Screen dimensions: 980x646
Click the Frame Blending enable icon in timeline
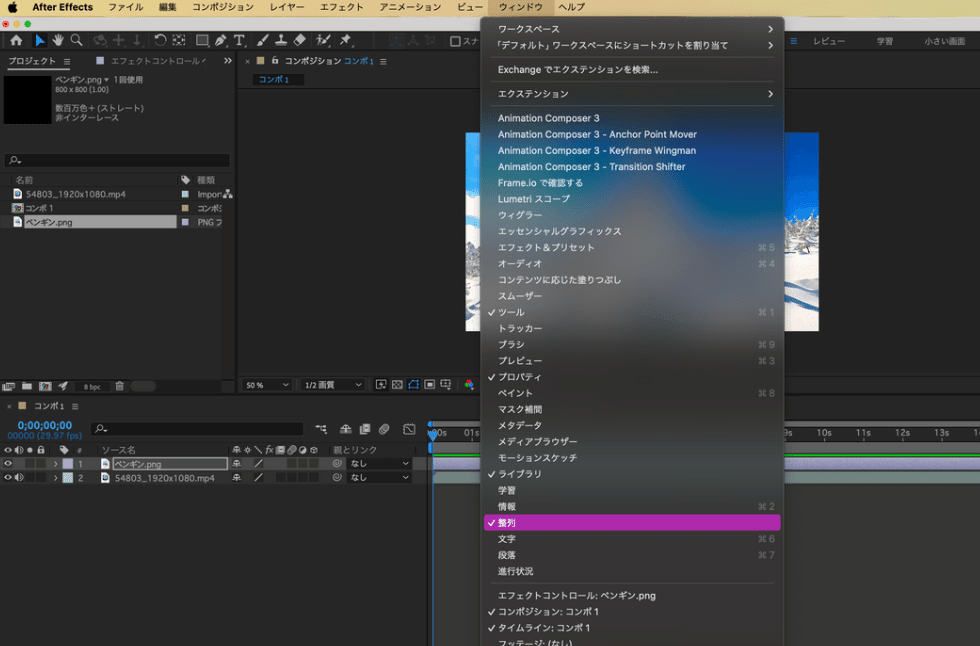tap(365, 429)
